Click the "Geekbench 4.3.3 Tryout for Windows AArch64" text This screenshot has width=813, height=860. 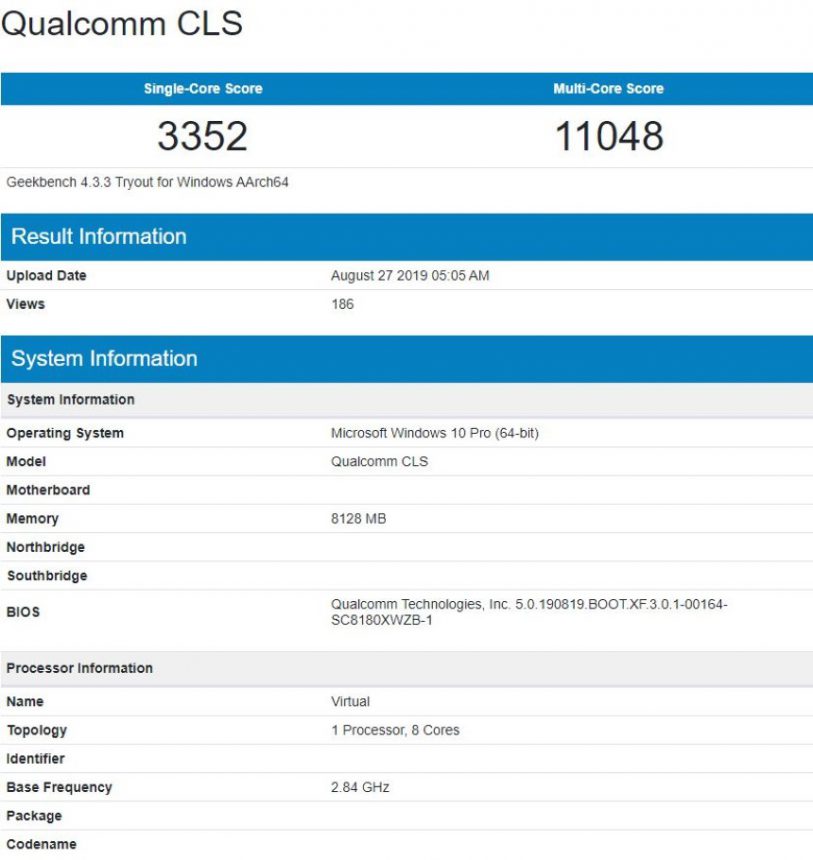pyautogui.click(x=147, y=182)
